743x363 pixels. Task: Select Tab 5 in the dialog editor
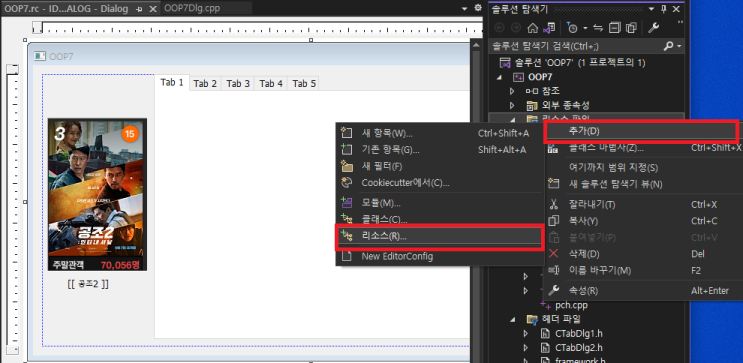pos(304,83)
